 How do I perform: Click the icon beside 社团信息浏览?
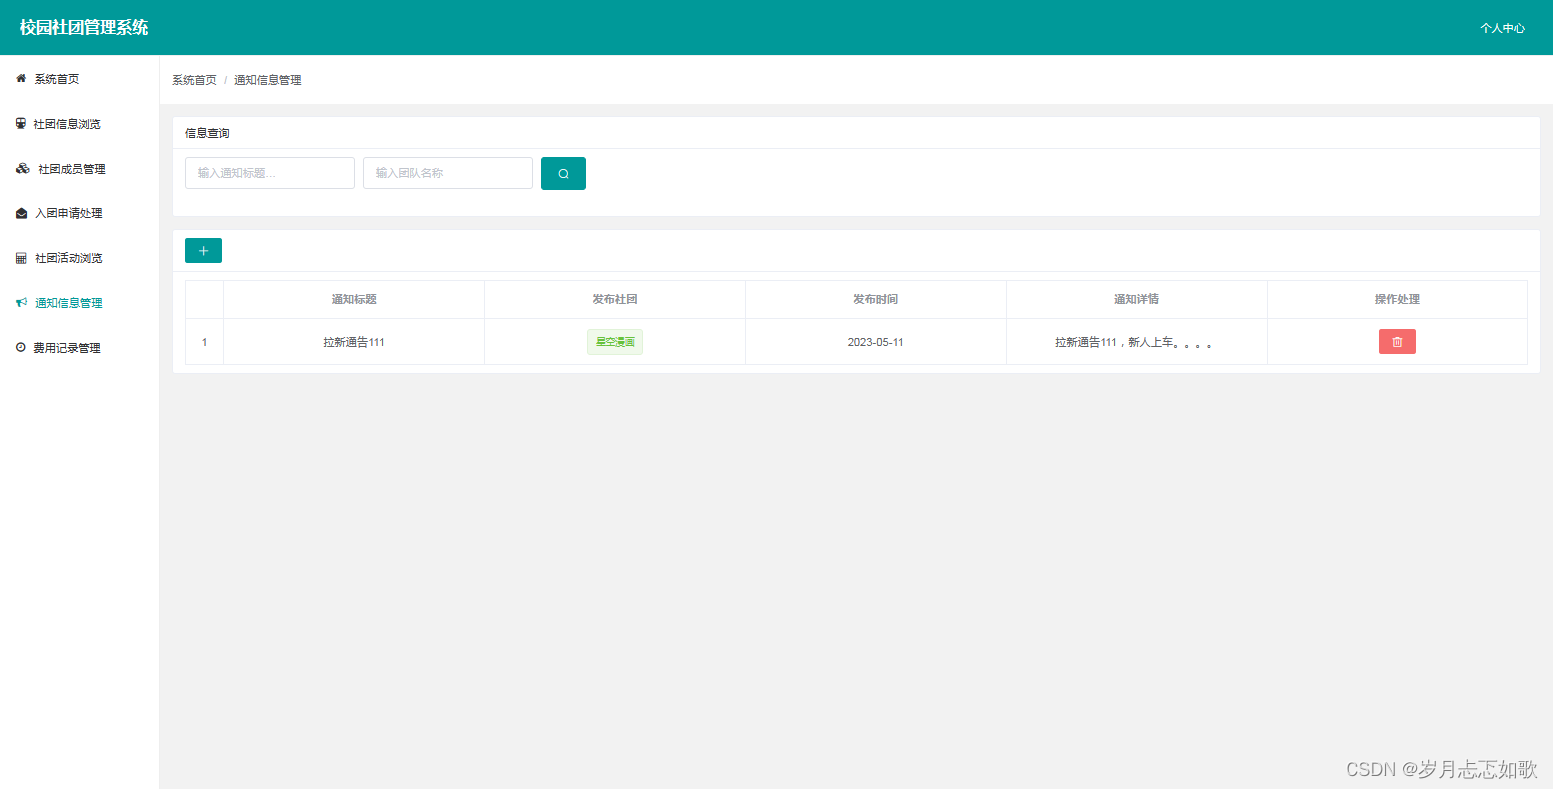tap(21, 123)
